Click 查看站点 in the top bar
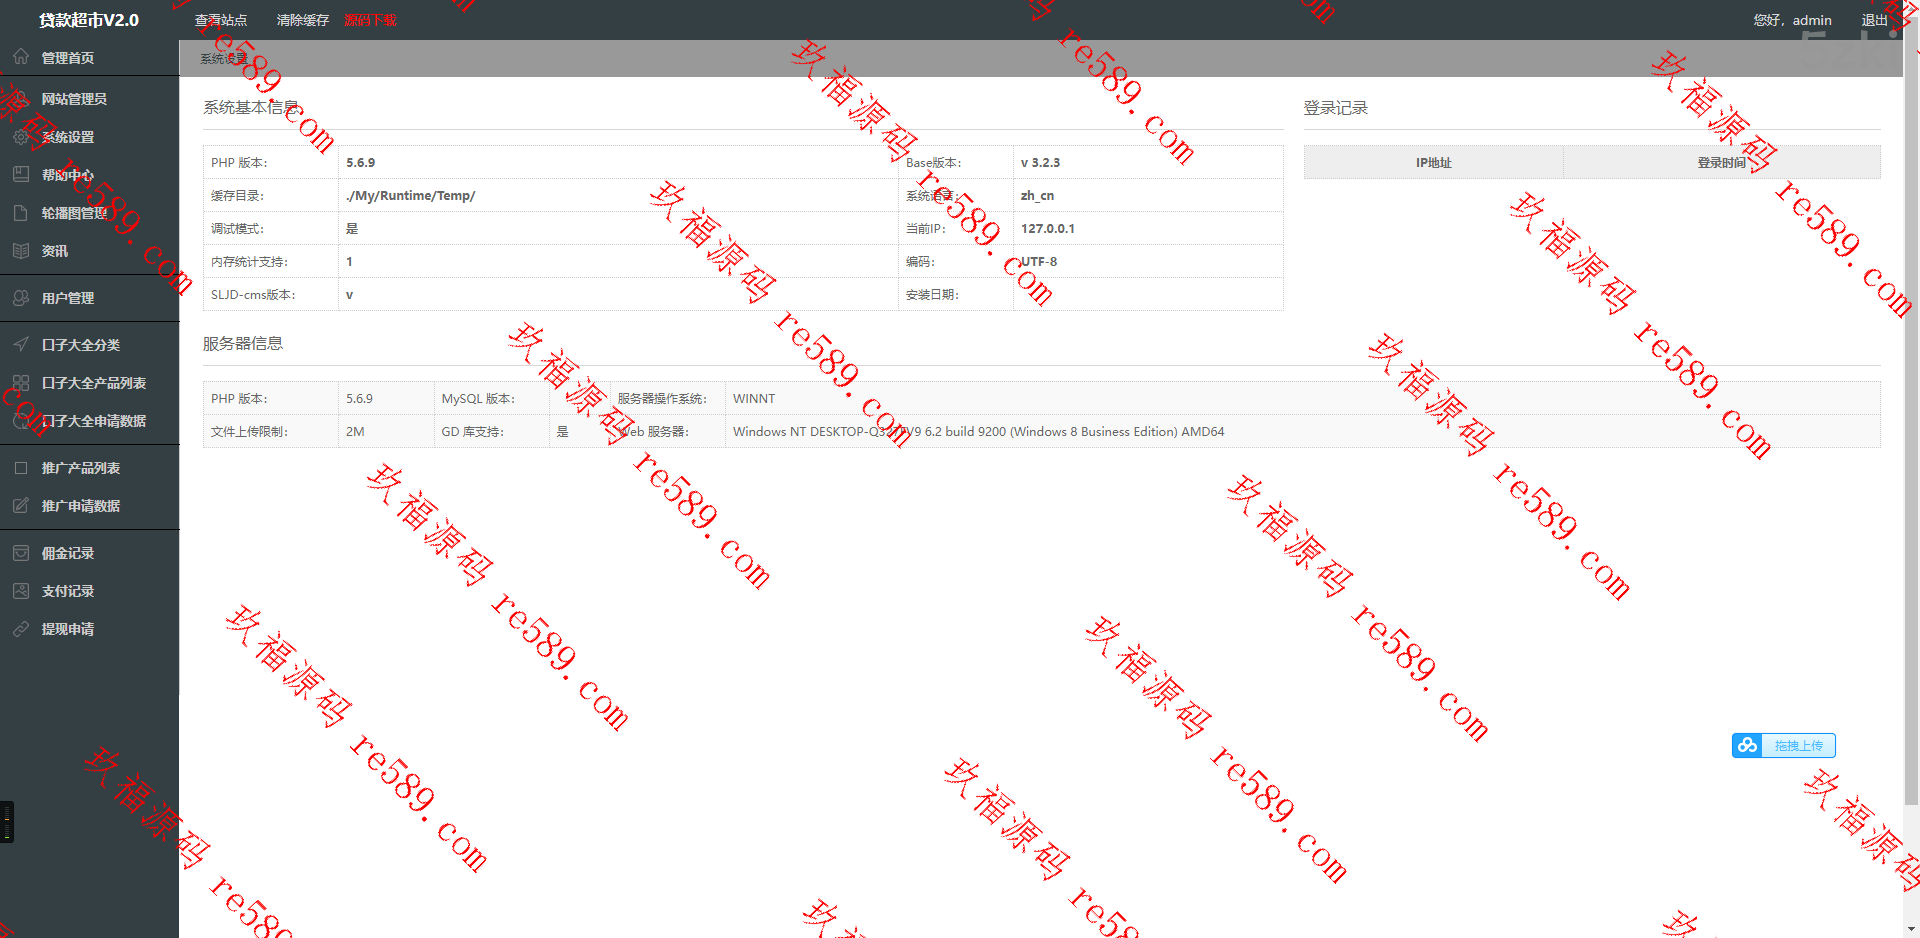 pos(220,20)
